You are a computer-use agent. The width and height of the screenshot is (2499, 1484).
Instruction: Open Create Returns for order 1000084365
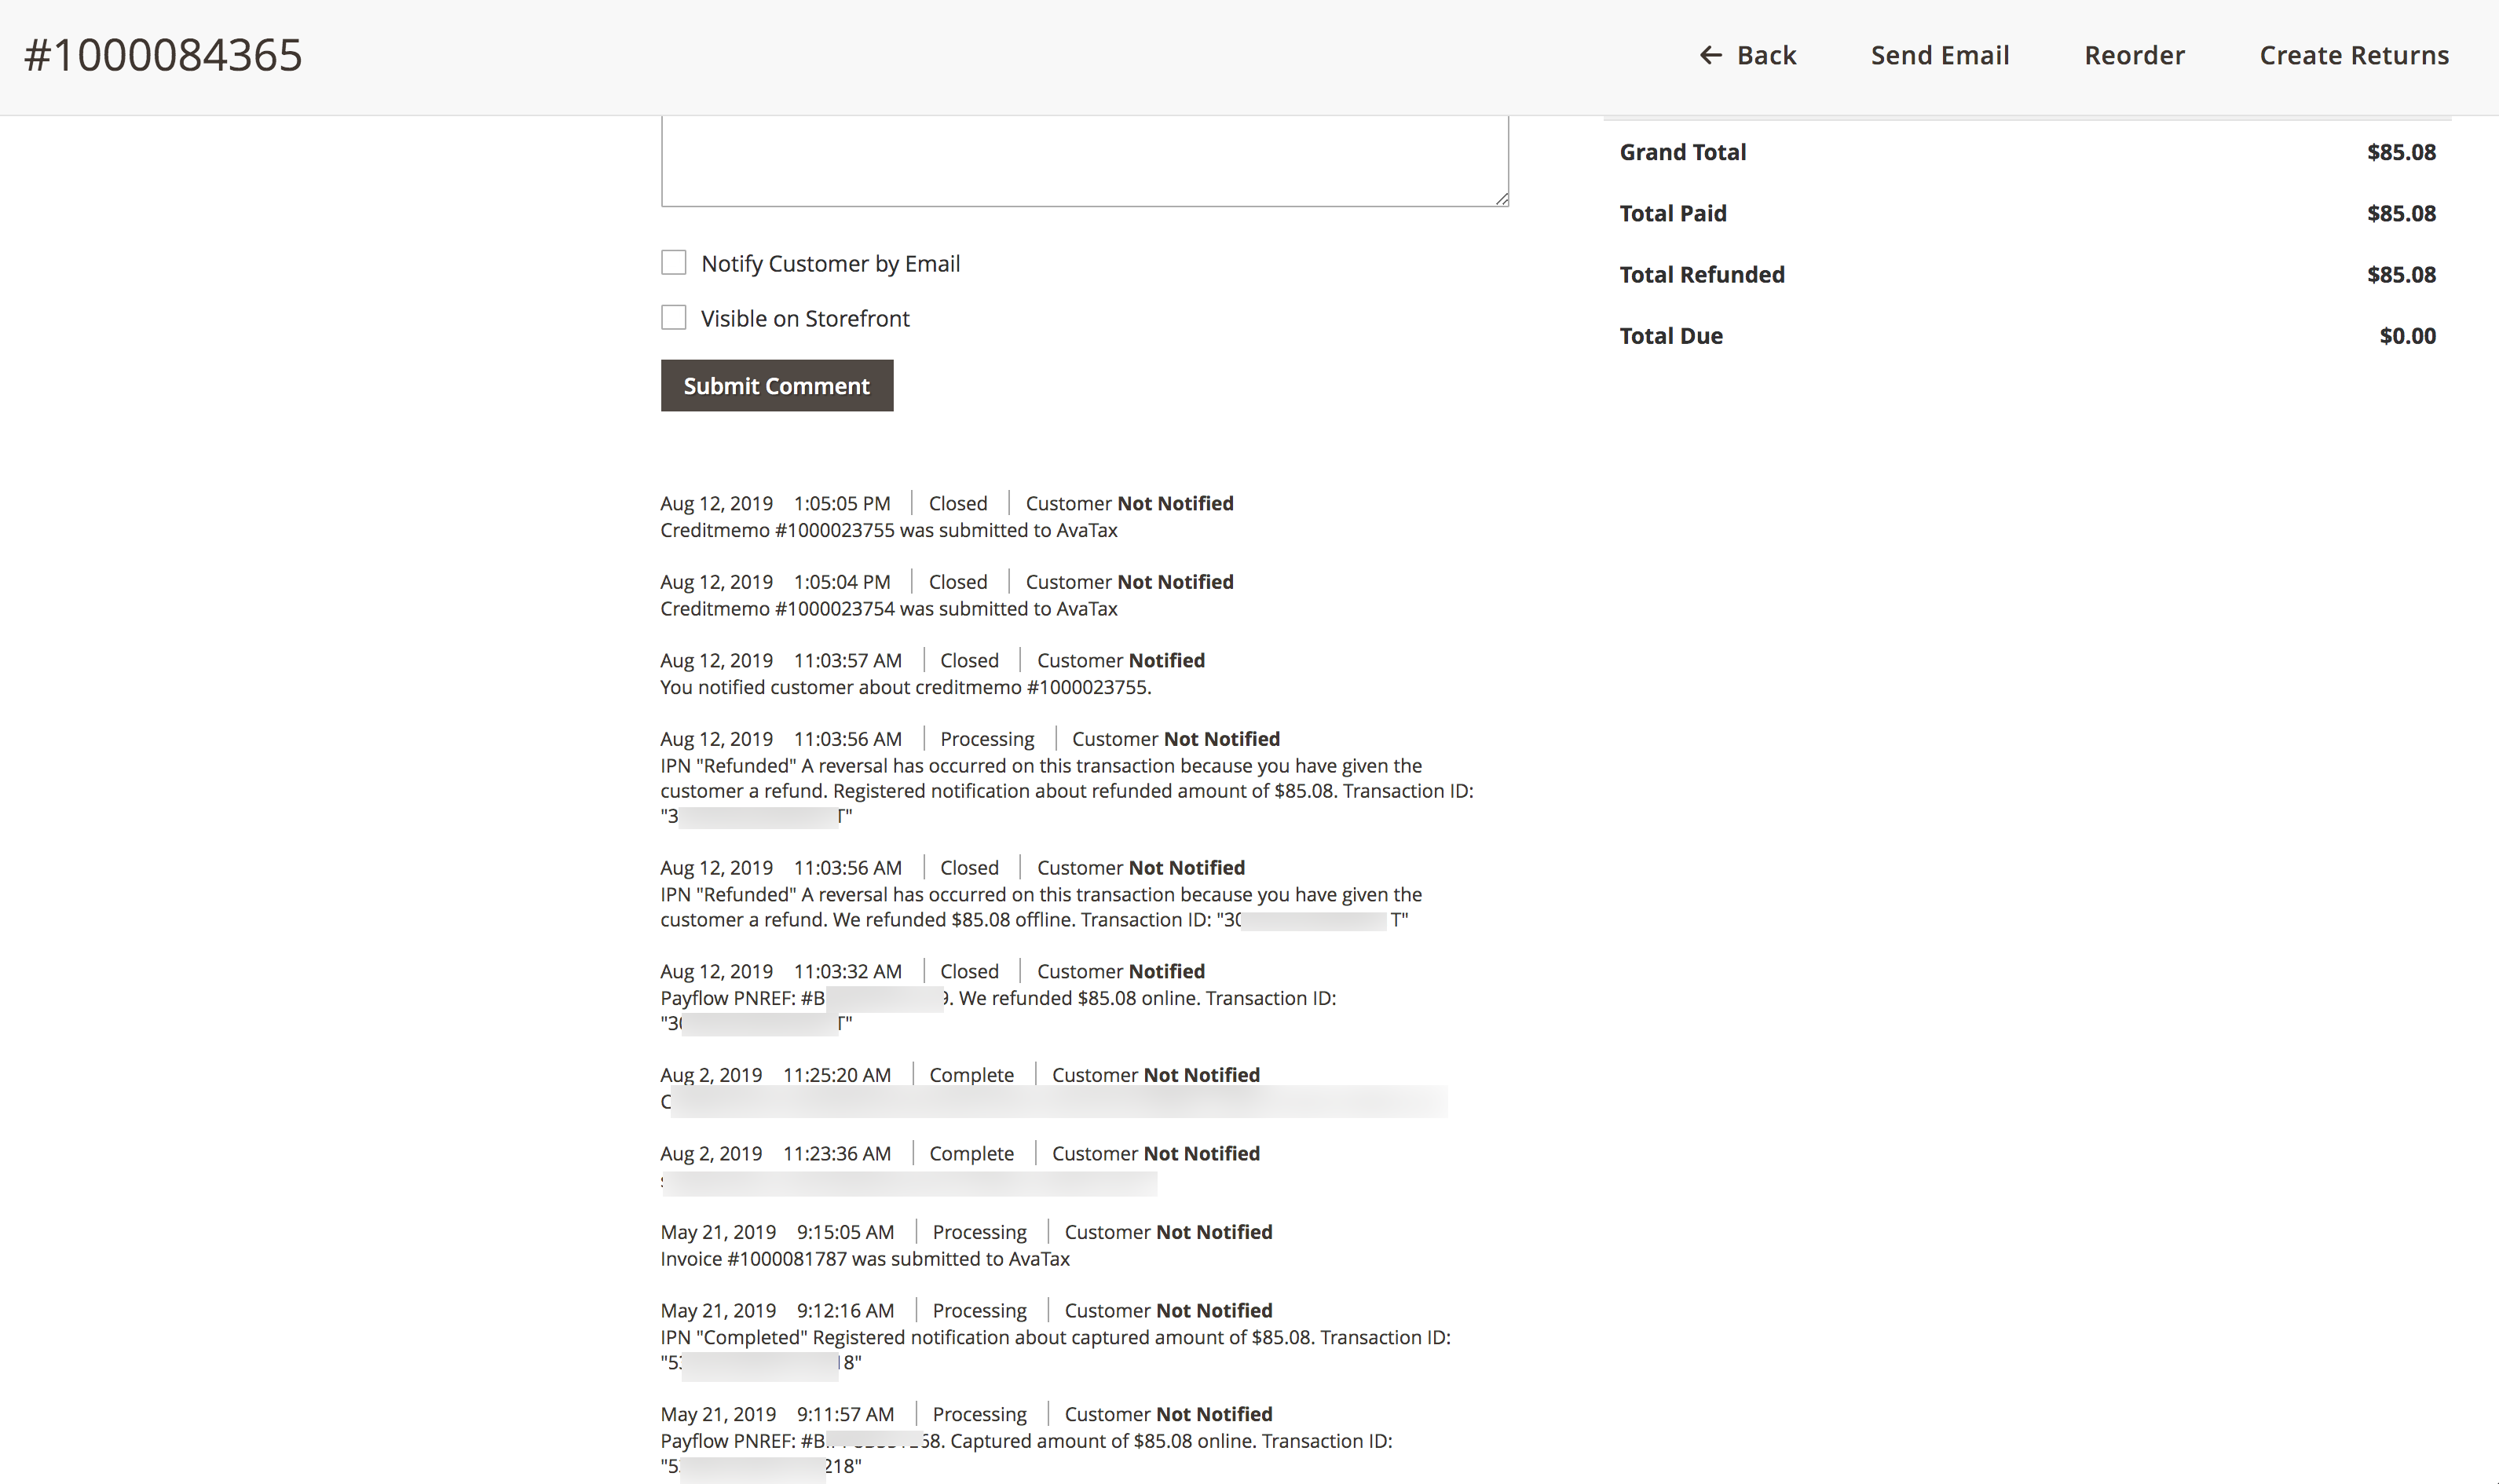pos(2354,55)
